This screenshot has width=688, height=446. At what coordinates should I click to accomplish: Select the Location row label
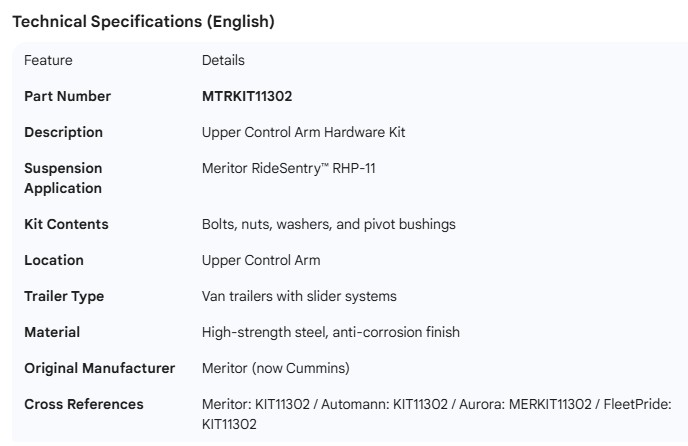point(54,260)
